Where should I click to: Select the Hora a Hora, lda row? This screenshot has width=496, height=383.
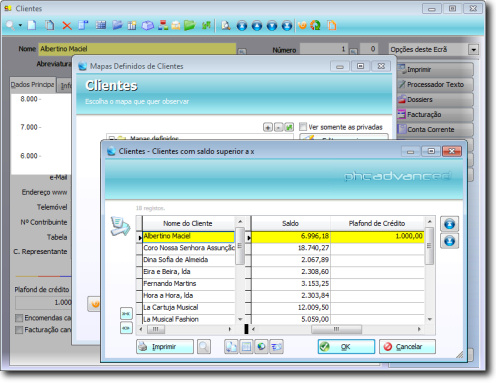tap(189, 296)
